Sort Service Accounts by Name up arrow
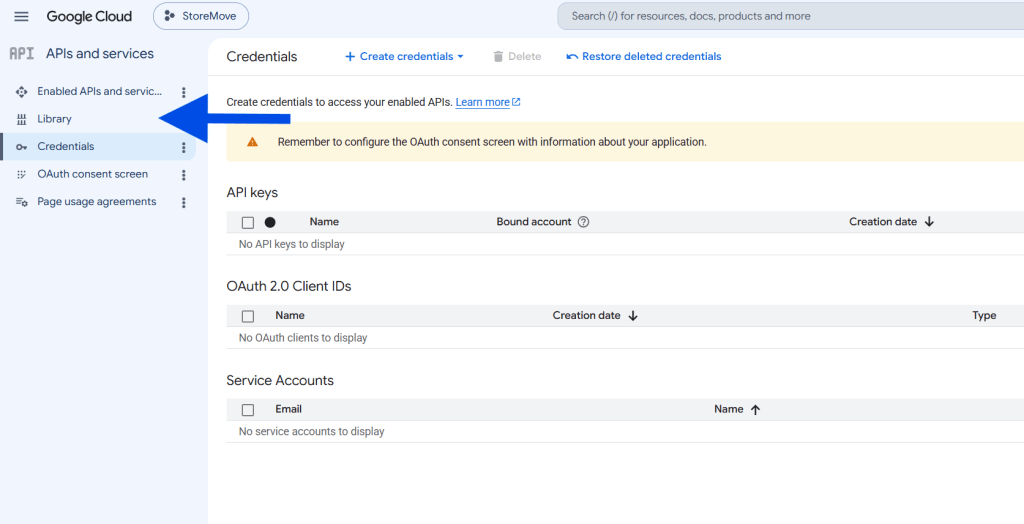The image size is (1024, 524). click(x=756, y=409)
